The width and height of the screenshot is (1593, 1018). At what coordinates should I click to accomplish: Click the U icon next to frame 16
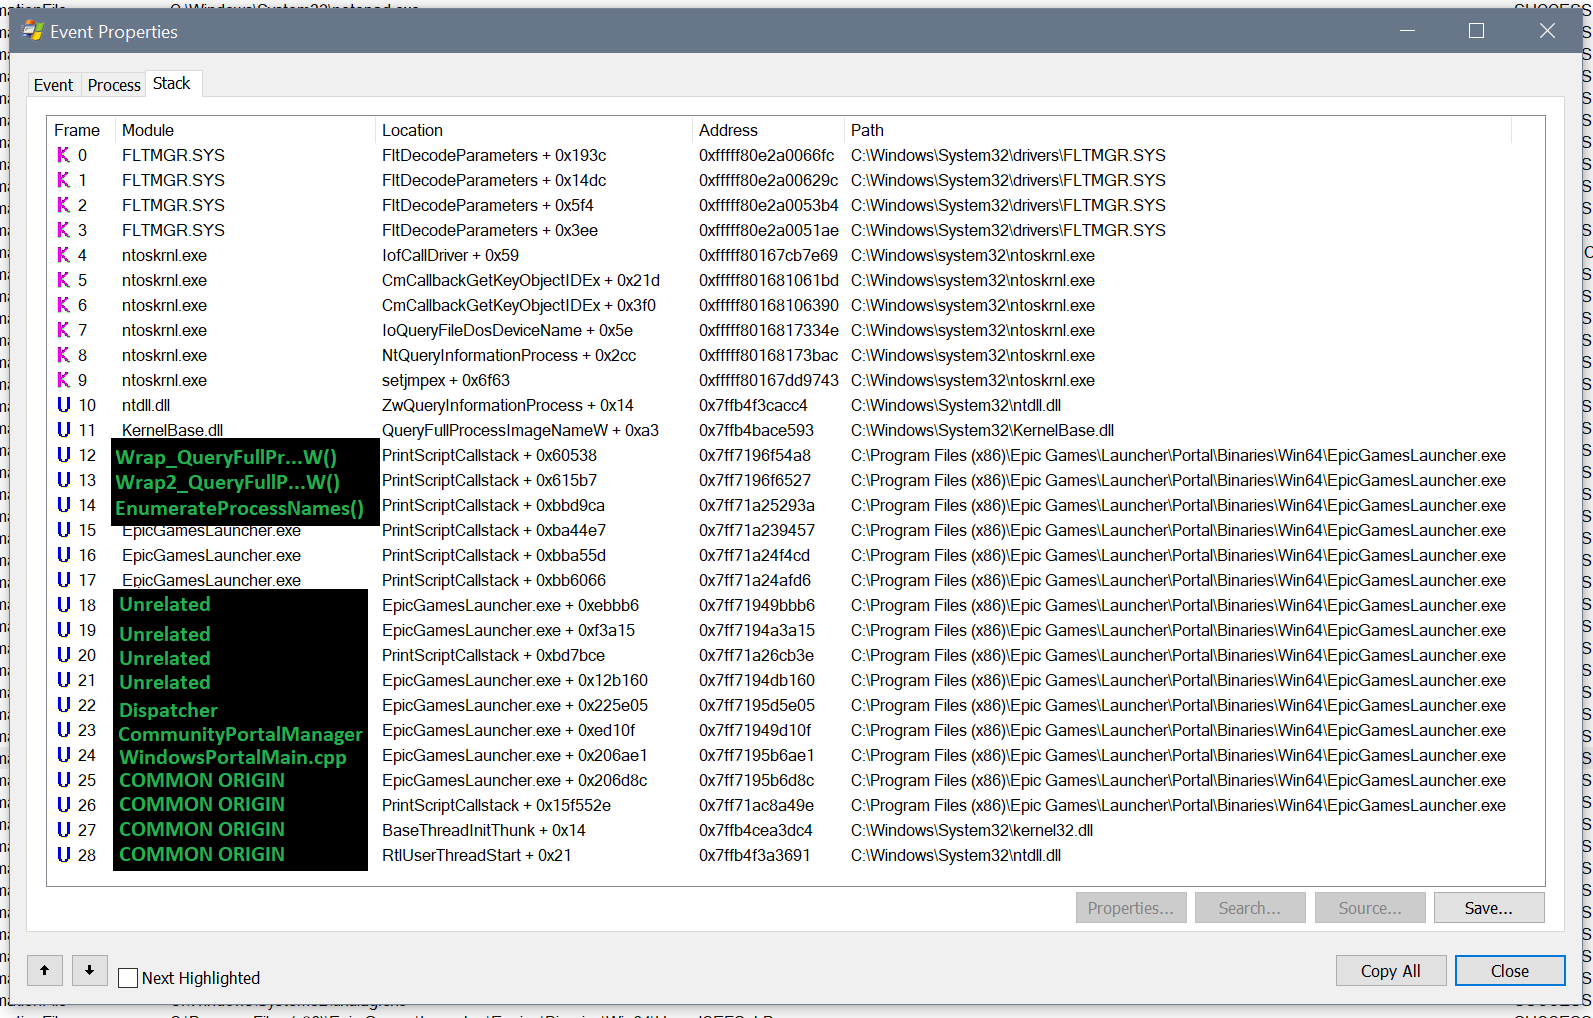[63, 555]
